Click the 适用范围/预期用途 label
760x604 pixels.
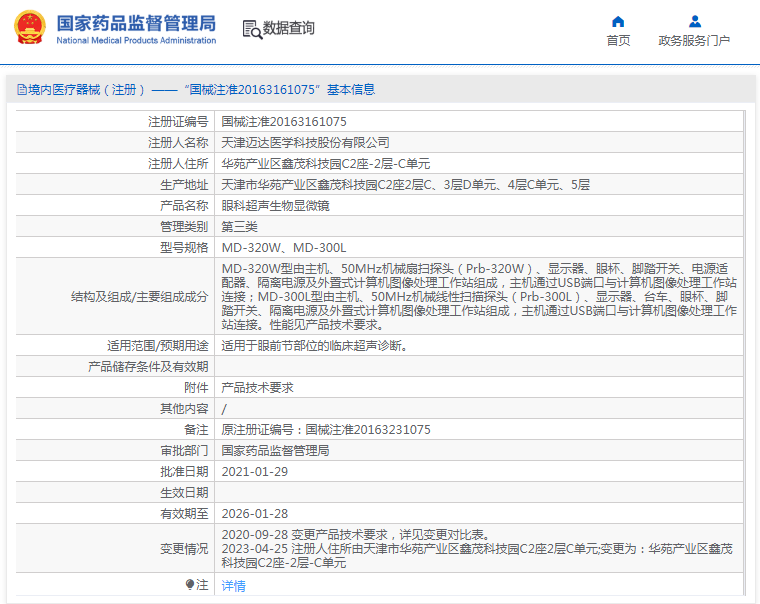[x=158, y=346]
